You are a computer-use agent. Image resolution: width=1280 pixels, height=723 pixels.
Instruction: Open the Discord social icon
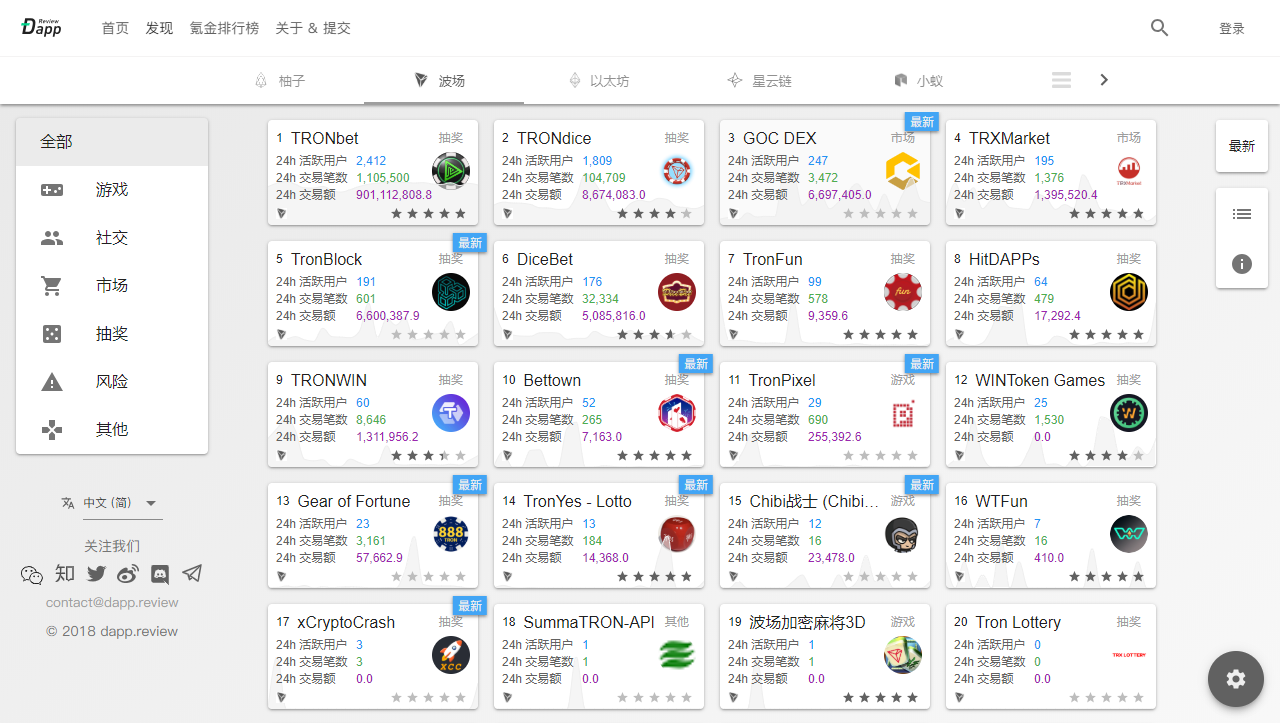pos(160,574)
